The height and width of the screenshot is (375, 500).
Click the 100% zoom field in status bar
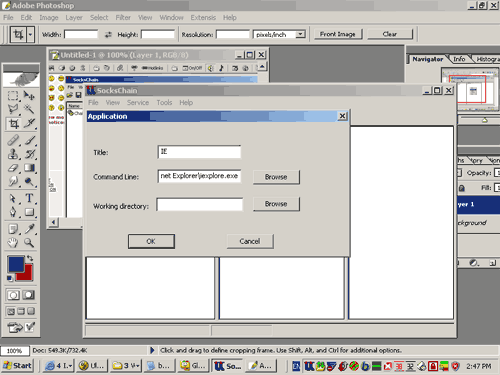pos(14,351)
